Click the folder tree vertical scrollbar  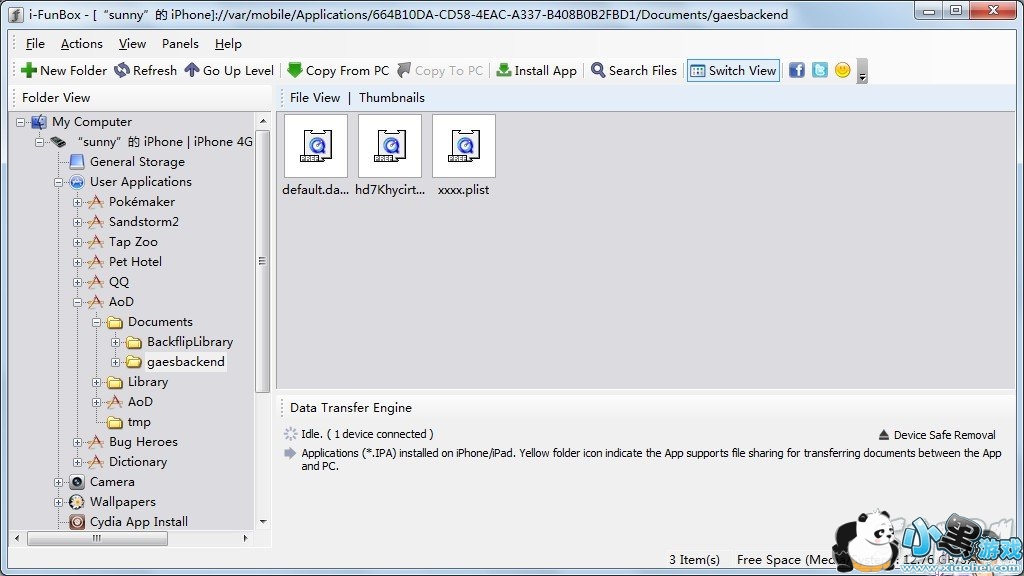tap(263, 261)
